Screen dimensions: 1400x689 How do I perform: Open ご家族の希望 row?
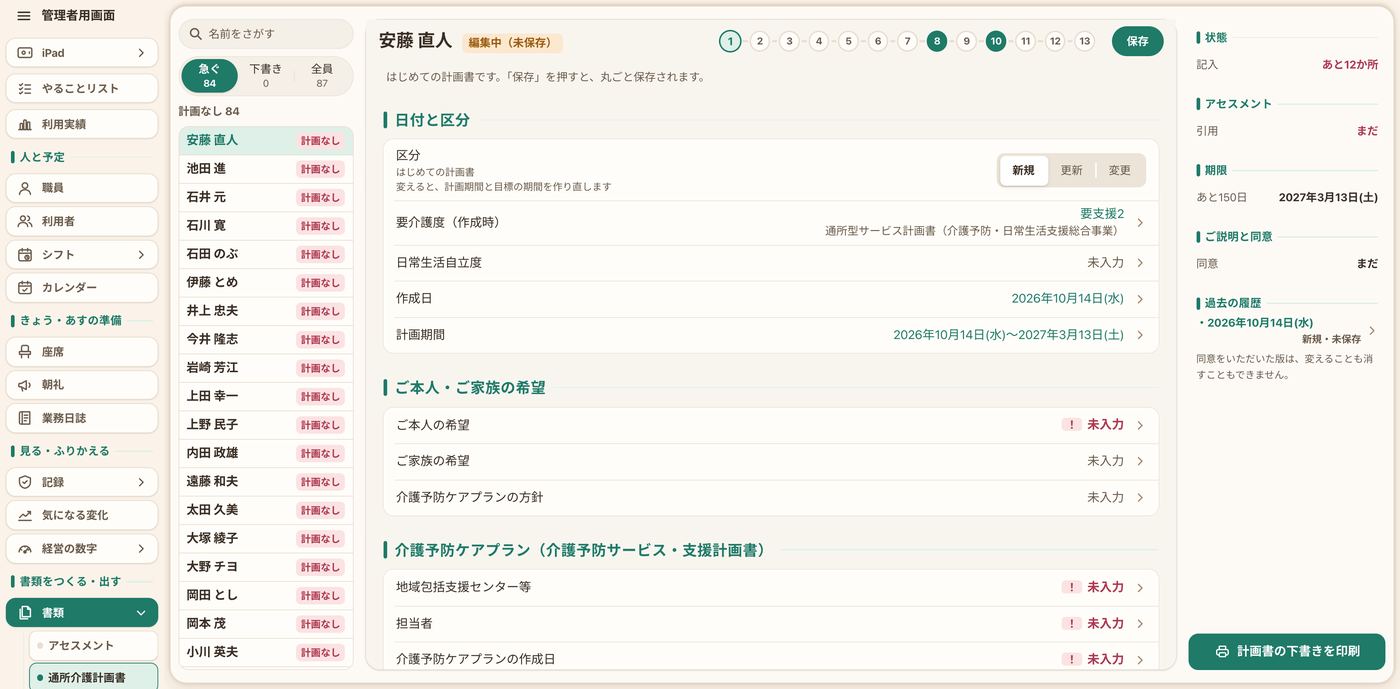[x=771, y=461]
